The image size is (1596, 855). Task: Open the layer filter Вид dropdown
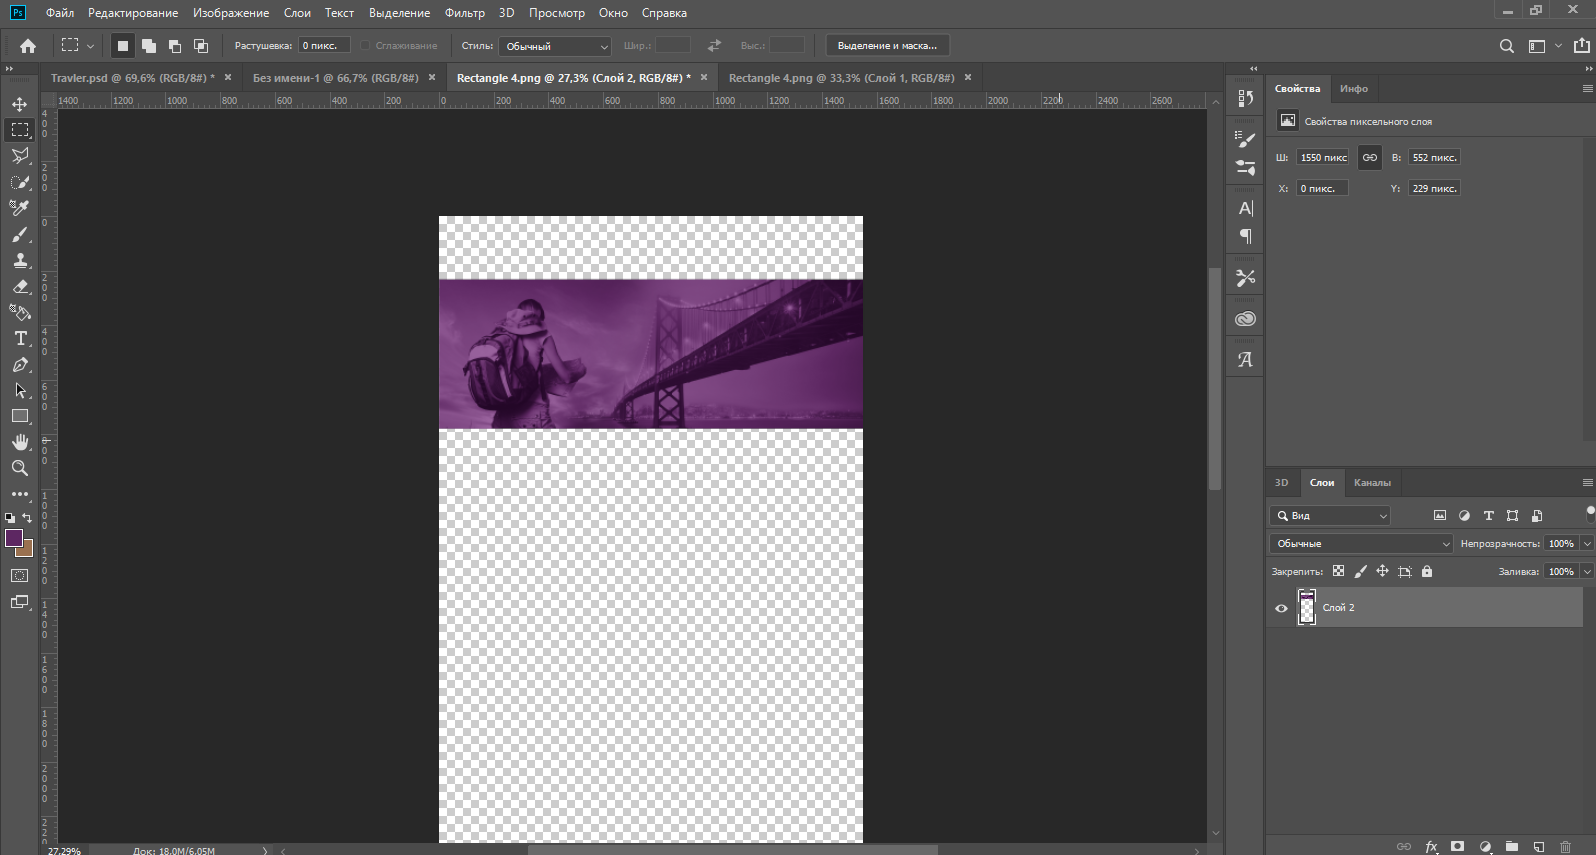(x=1330, y=516)
